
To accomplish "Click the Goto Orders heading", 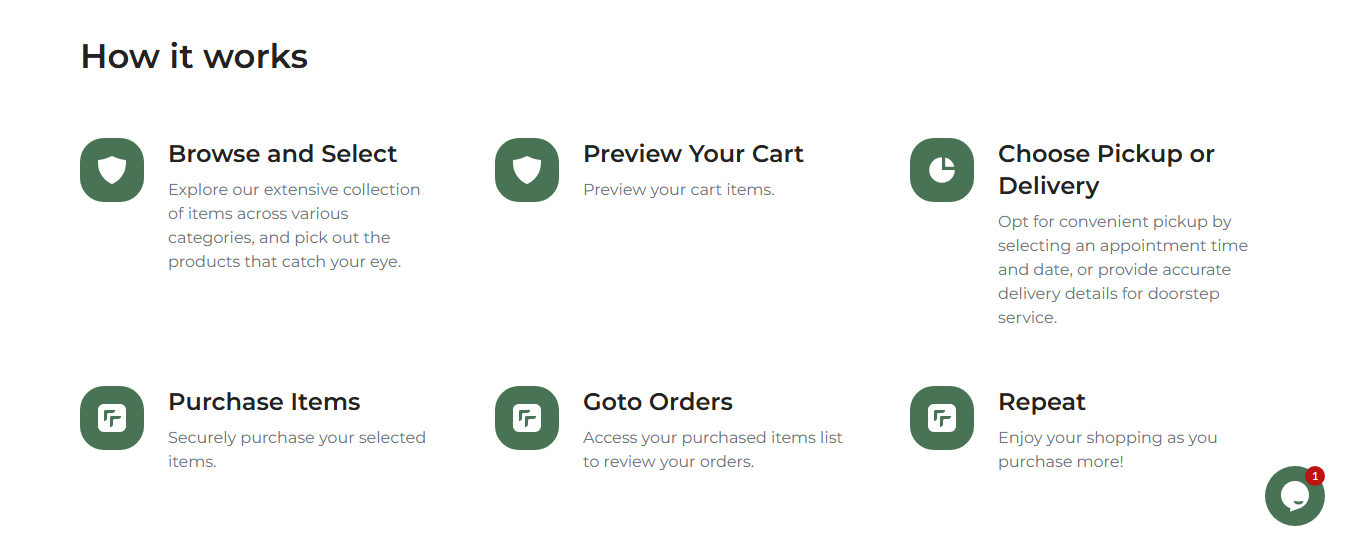I will (x=658, y=402).
